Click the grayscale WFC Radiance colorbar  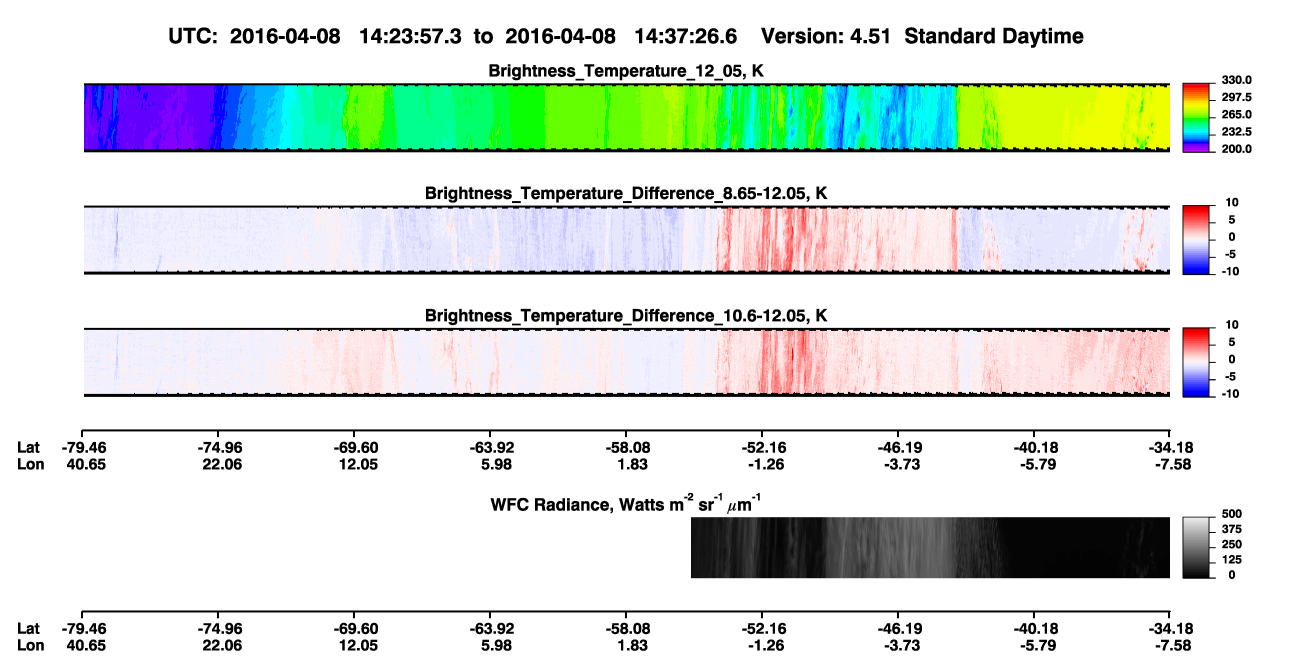pyautogui.click(x=1196, y=547)
